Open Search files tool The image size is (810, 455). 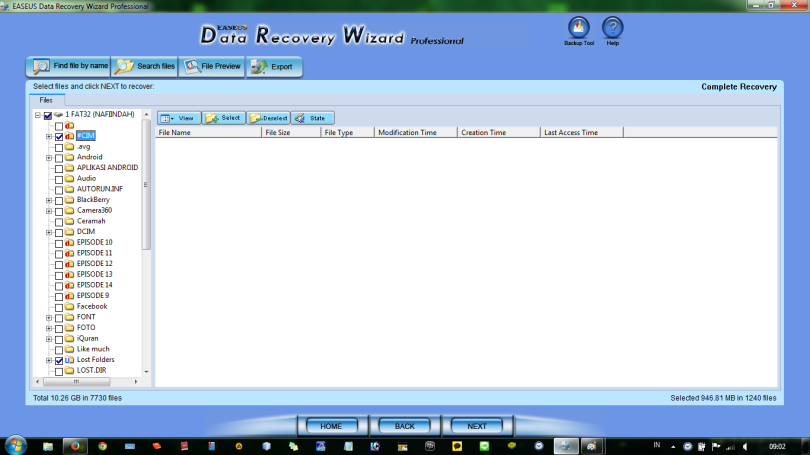tap(145, 67)
